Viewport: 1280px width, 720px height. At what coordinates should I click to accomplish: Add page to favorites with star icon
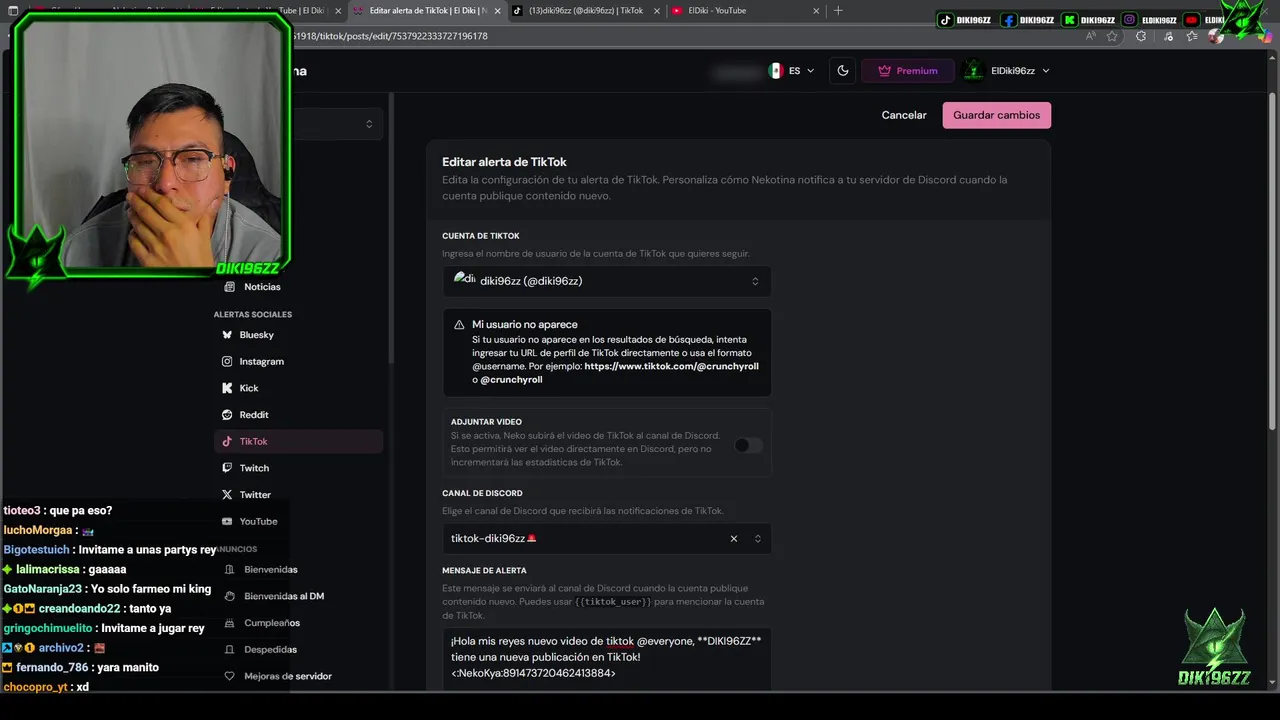tap(1112, 36)
